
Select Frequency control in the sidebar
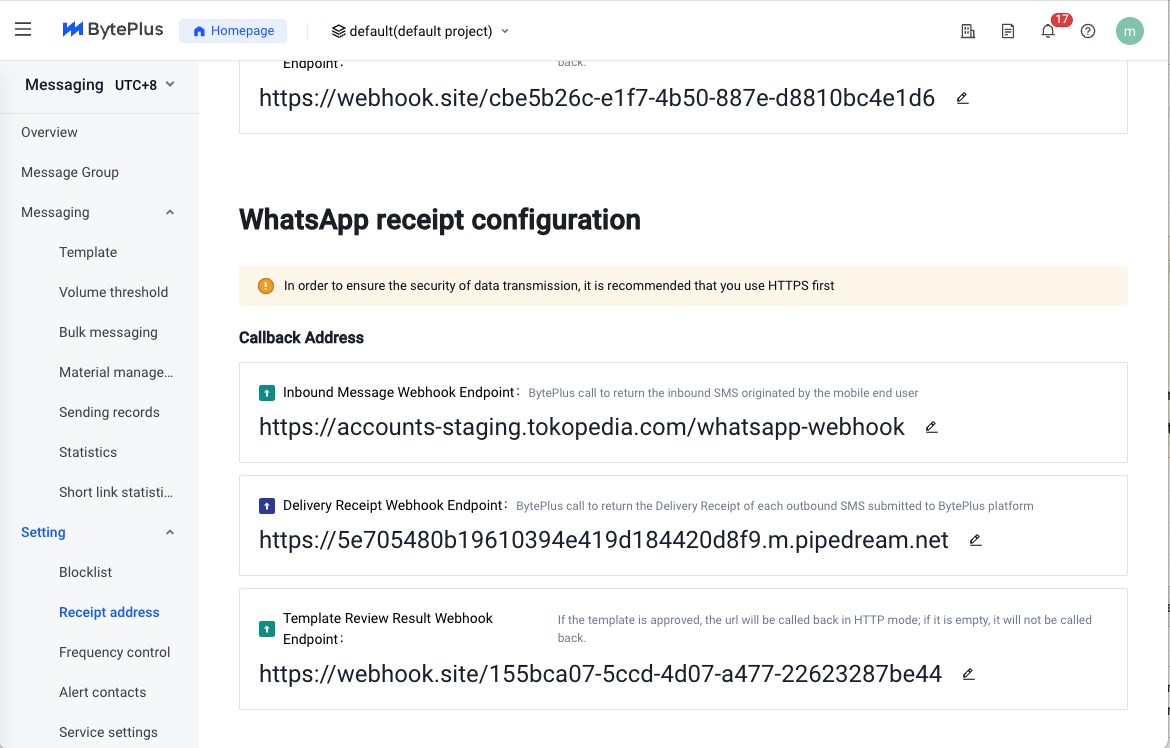114,652
